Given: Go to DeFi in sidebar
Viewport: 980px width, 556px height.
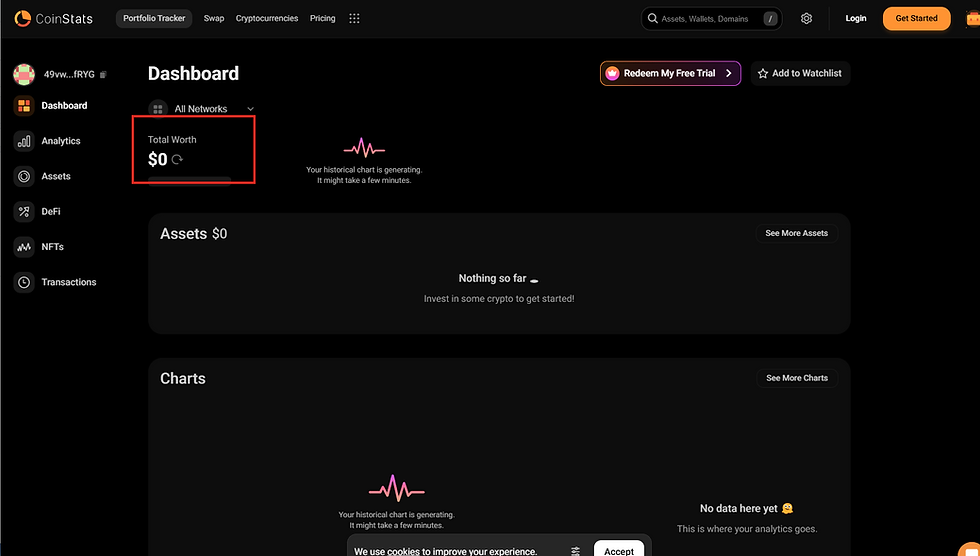Looking at the screenshot, I should coord(51,212).
